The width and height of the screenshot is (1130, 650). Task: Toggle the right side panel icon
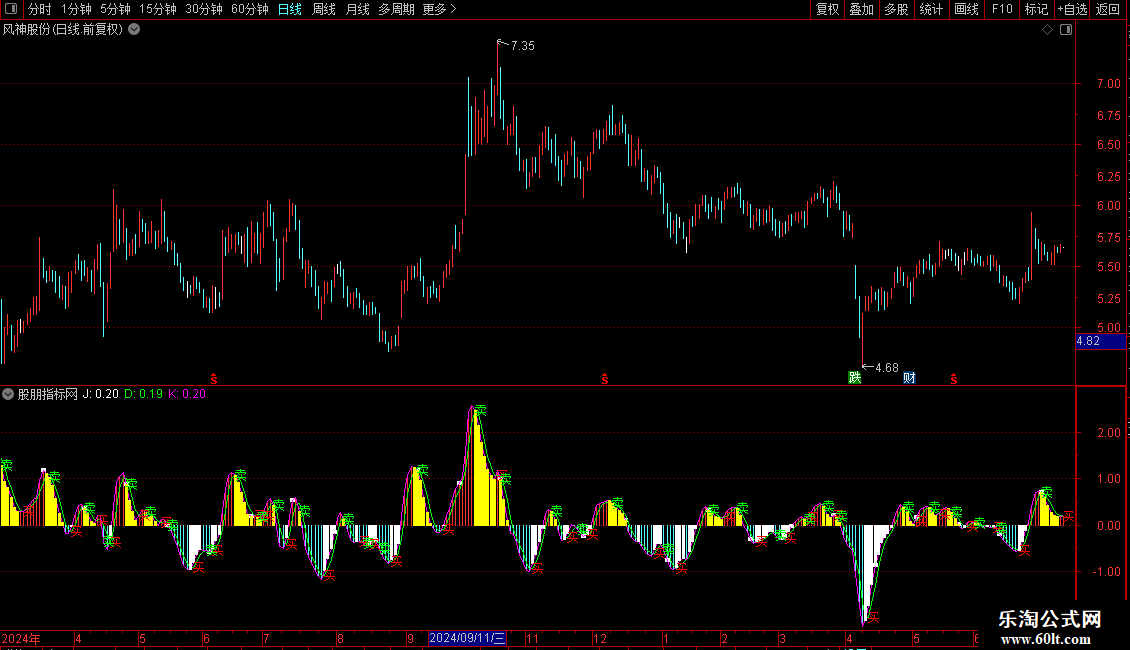(1066, 30)
